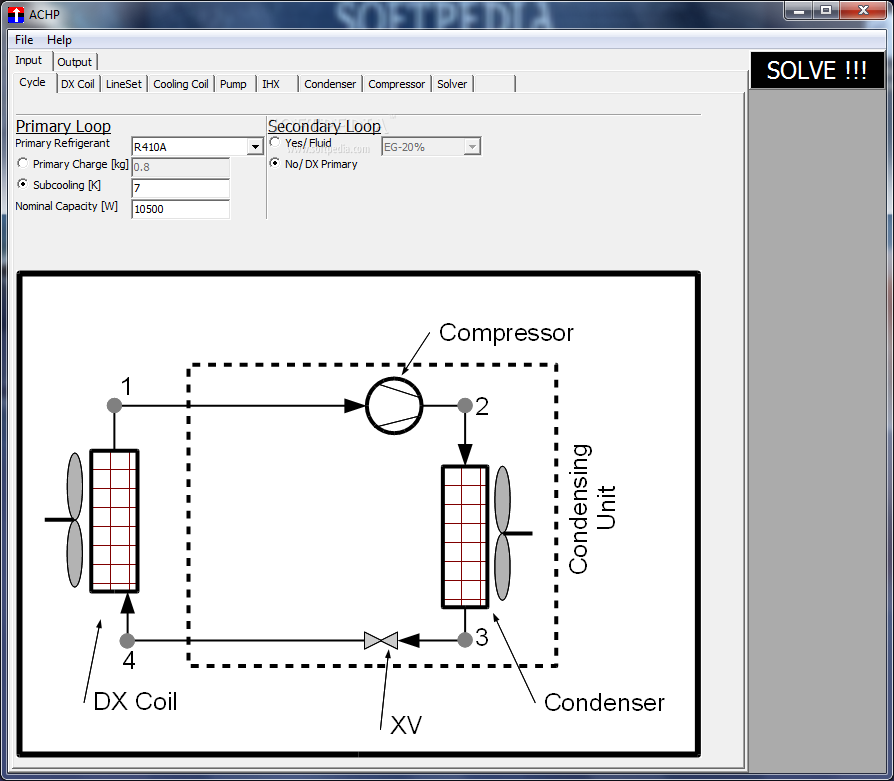The width and height of the screenshot is (894, 781).
Task: Click the XV label in diagram
Action: point(406,725)
